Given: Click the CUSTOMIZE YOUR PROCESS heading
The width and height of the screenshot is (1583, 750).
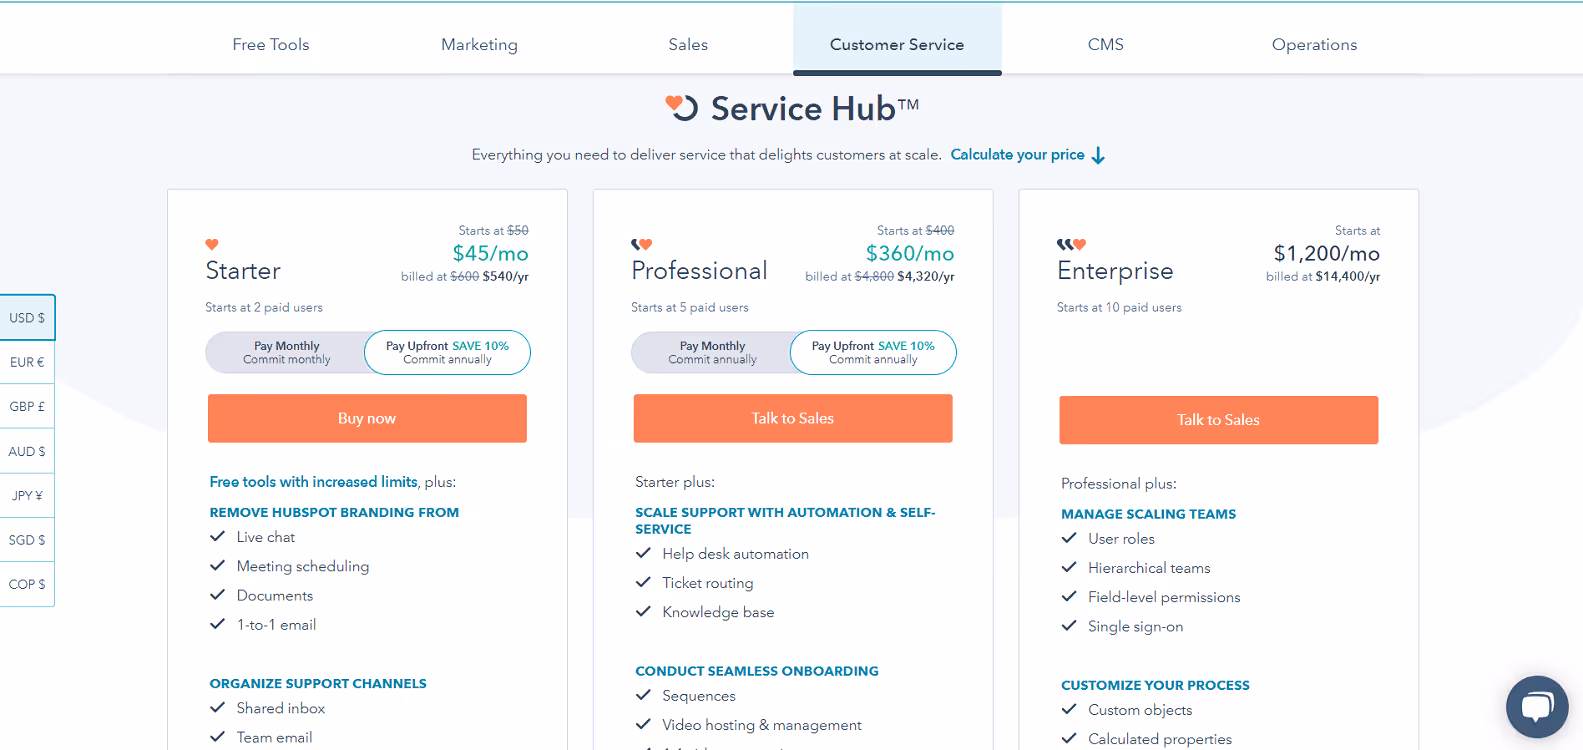Looking at the screenshot, I should pos(1155,685).
